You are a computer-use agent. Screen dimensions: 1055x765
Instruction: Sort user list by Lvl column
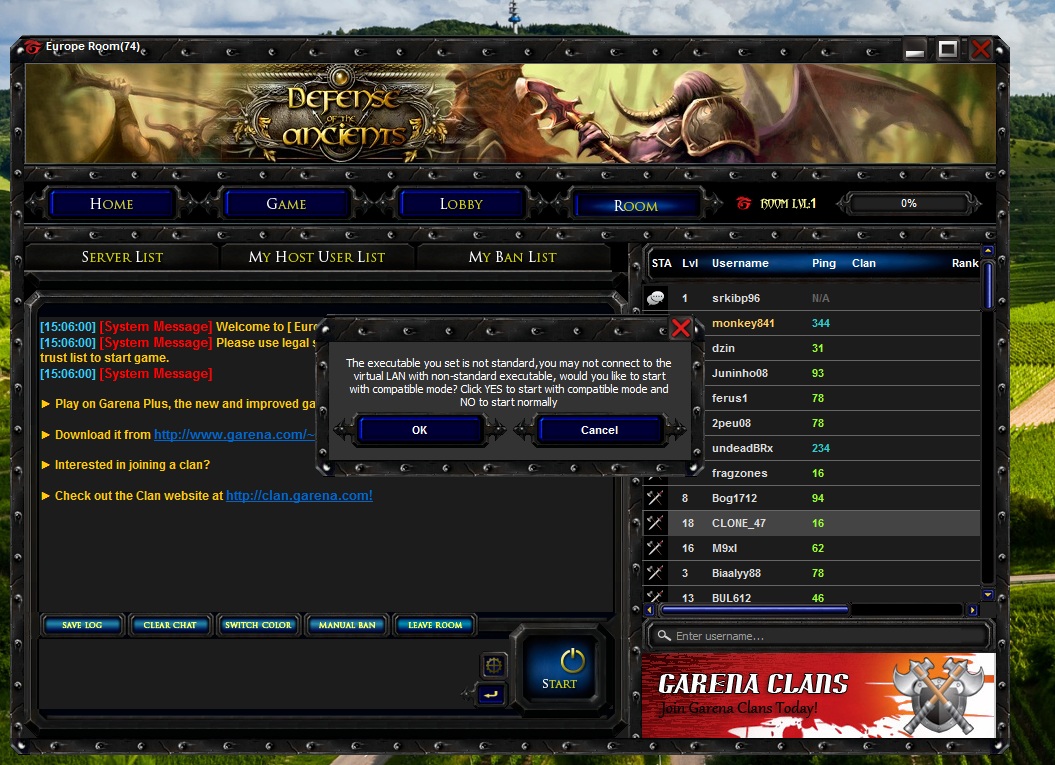(x=690, y=263)
